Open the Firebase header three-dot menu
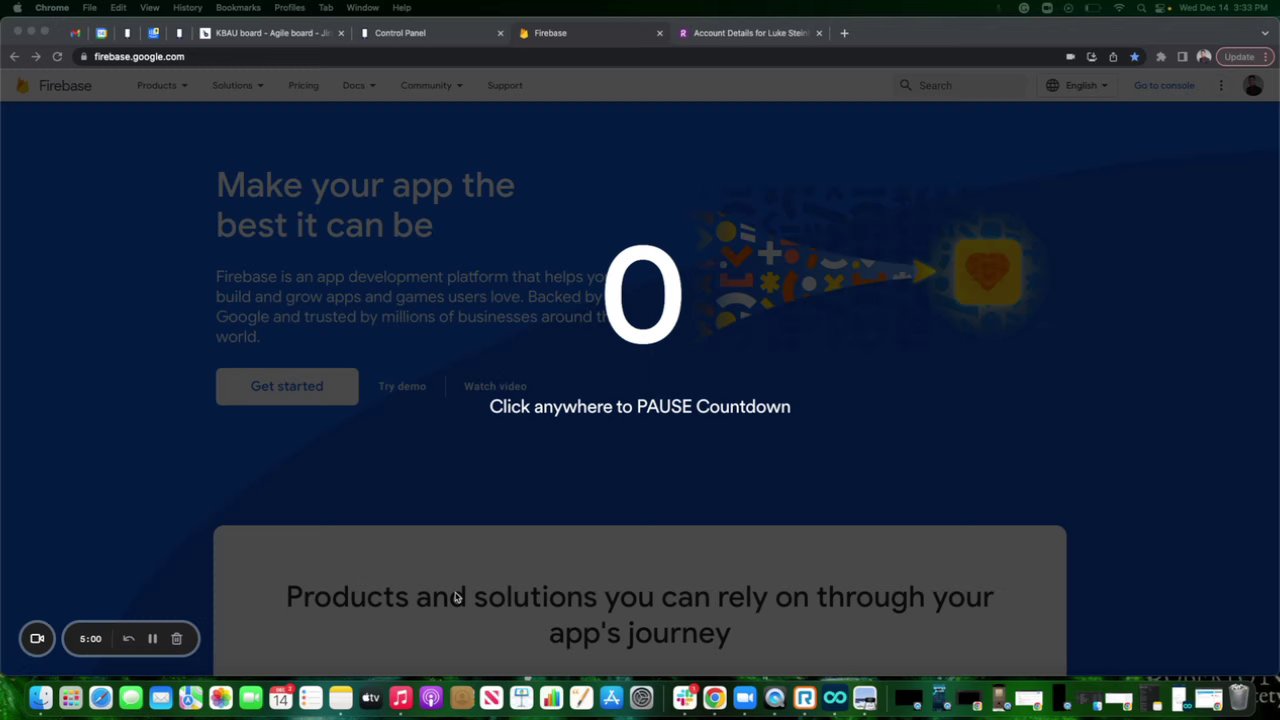 tap(1221, 86)
